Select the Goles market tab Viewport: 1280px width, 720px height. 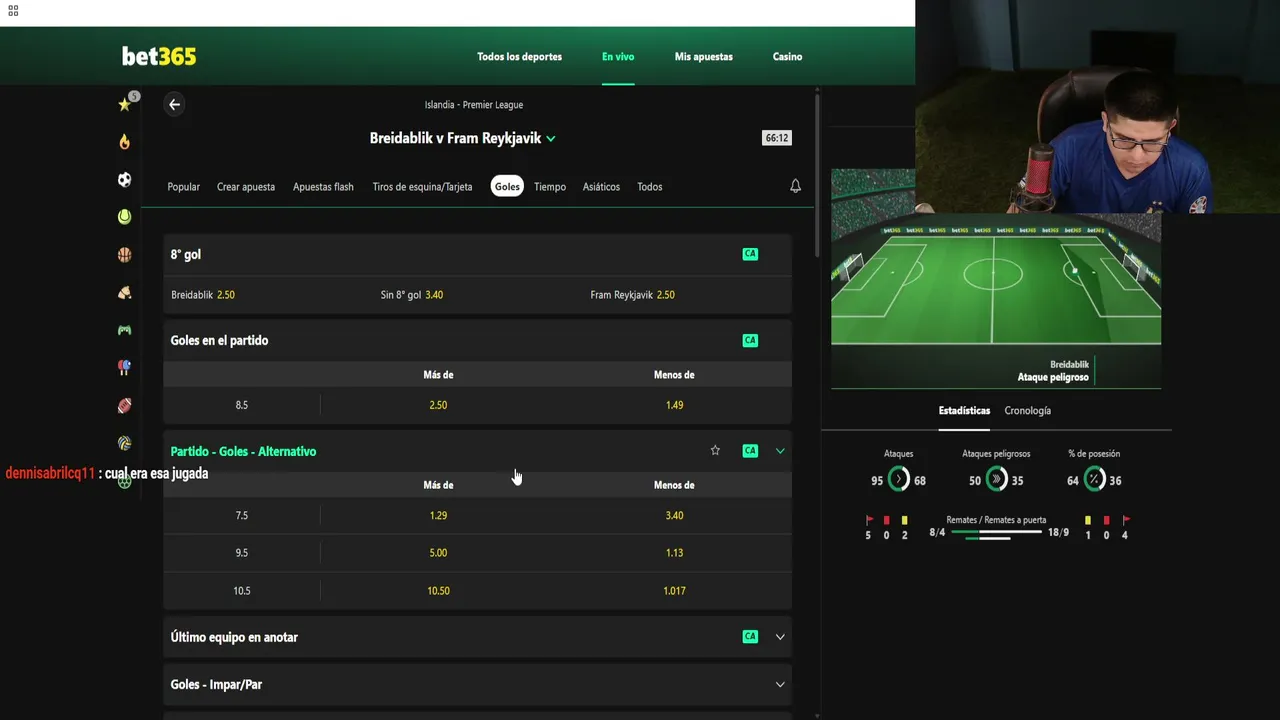click(x=507, y=187)
